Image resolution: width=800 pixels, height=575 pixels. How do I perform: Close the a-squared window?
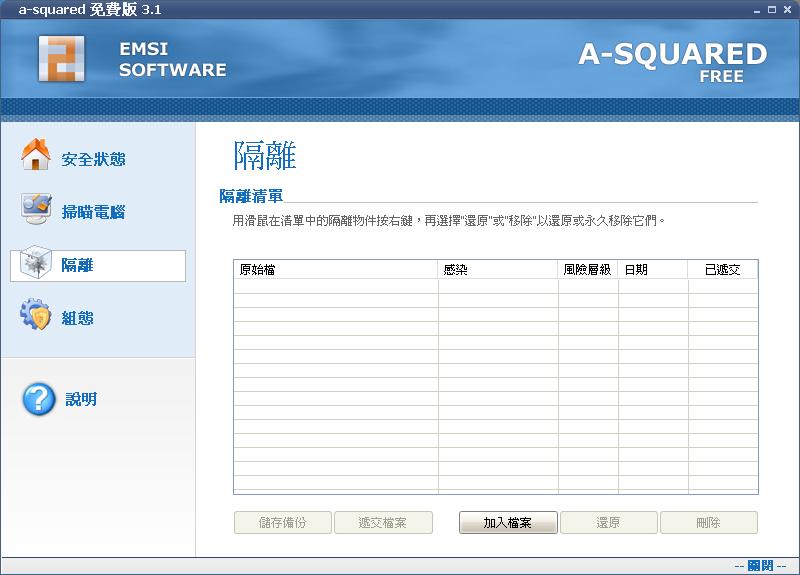click(x=787, y=10)
